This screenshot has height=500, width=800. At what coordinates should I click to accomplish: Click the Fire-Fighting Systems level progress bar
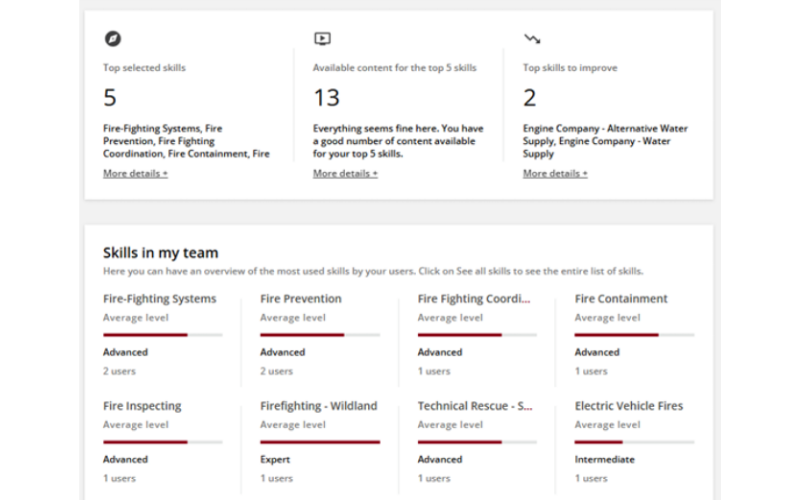163,335
